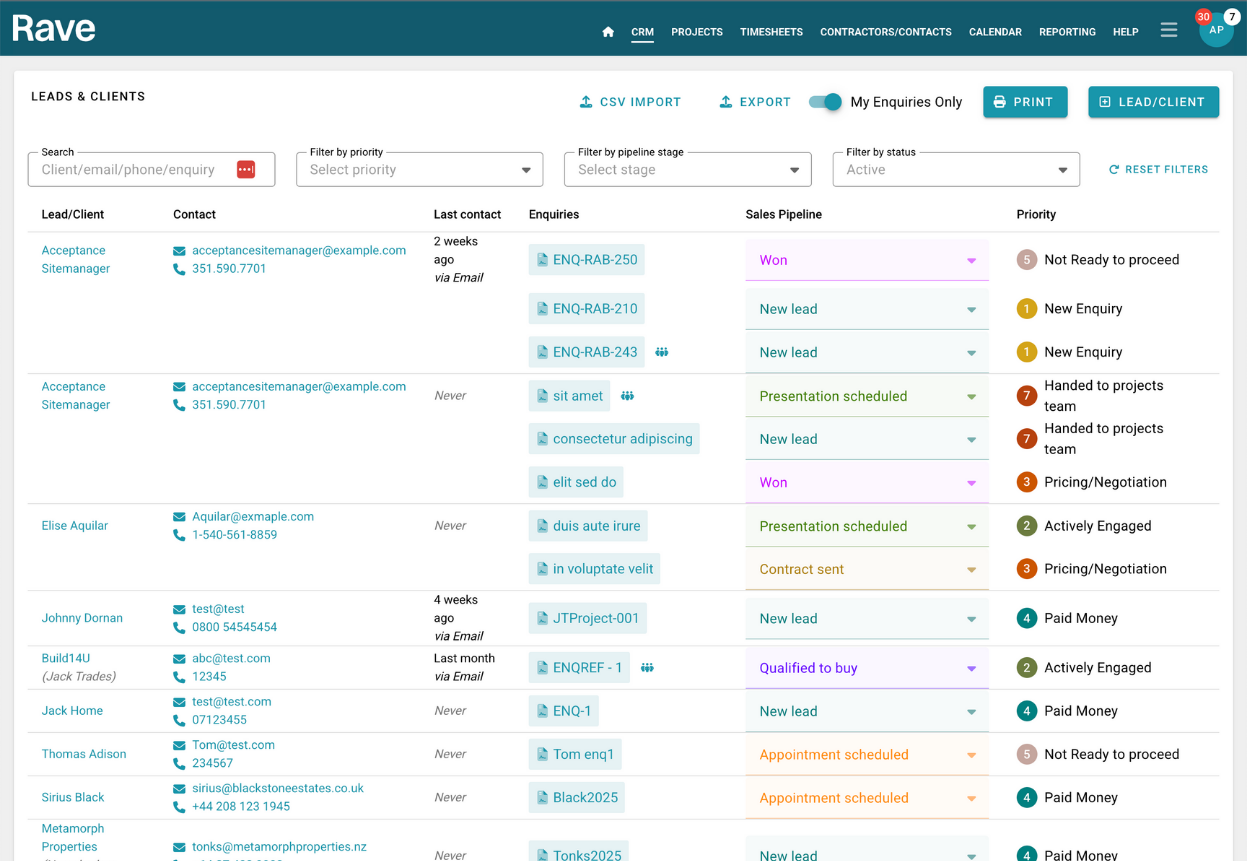Open Sales Pipeline dropdown for ENQREF - 1
1247x861 pixels.
[867, 668]
